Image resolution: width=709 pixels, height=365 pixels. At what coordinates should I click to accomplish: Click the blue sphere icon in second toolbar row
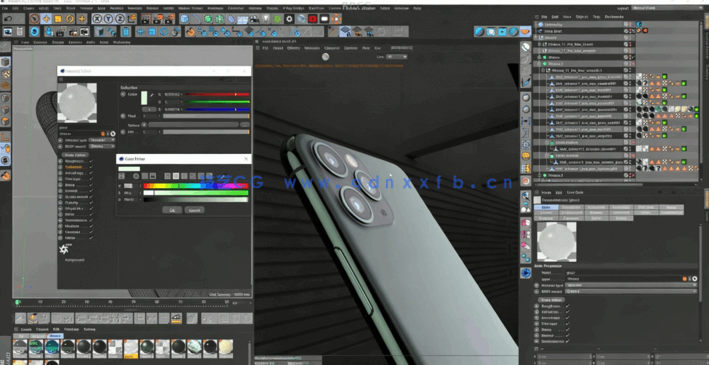(34, 32)
